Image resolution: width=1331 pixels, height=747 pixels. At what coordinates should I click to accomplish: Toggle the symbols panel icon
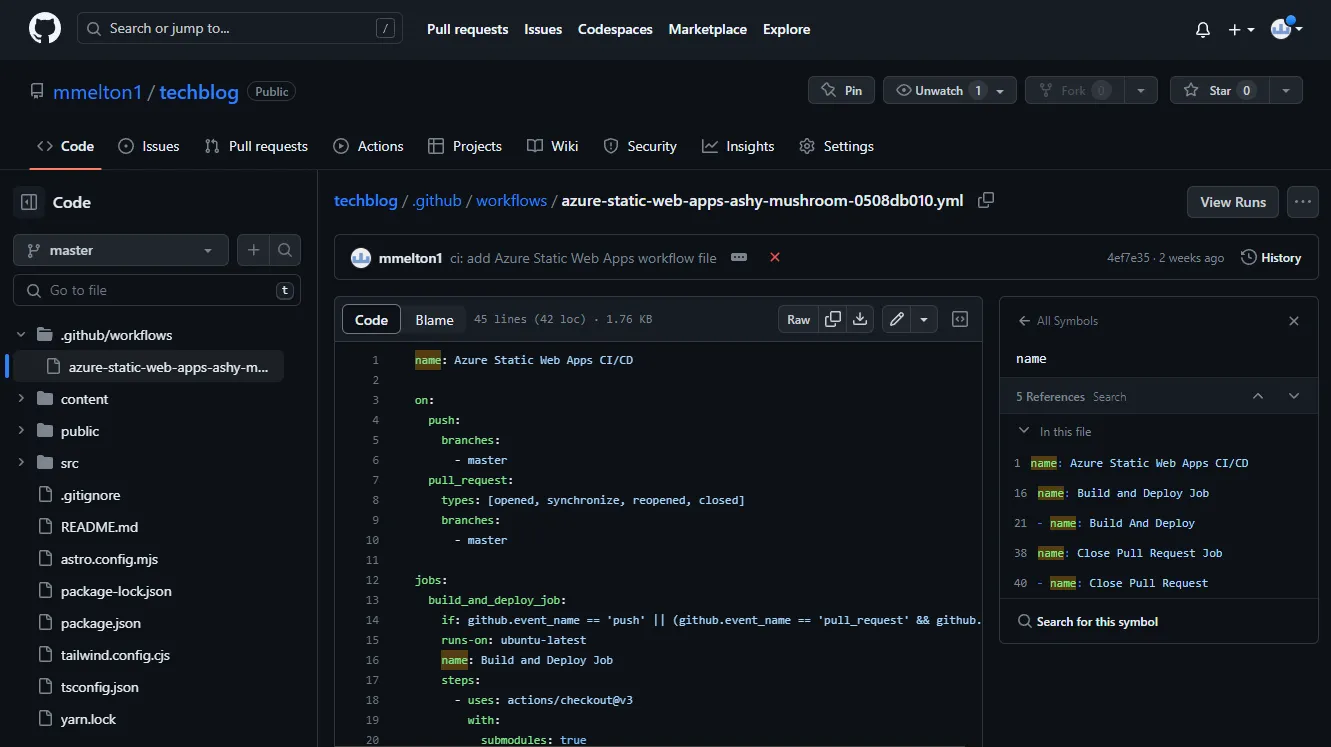(960, 320)
